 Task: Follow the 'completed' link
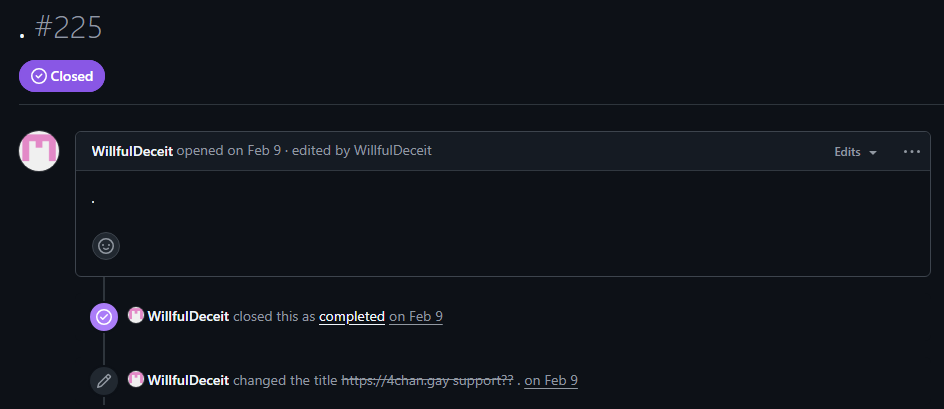(x=352, y=316)
